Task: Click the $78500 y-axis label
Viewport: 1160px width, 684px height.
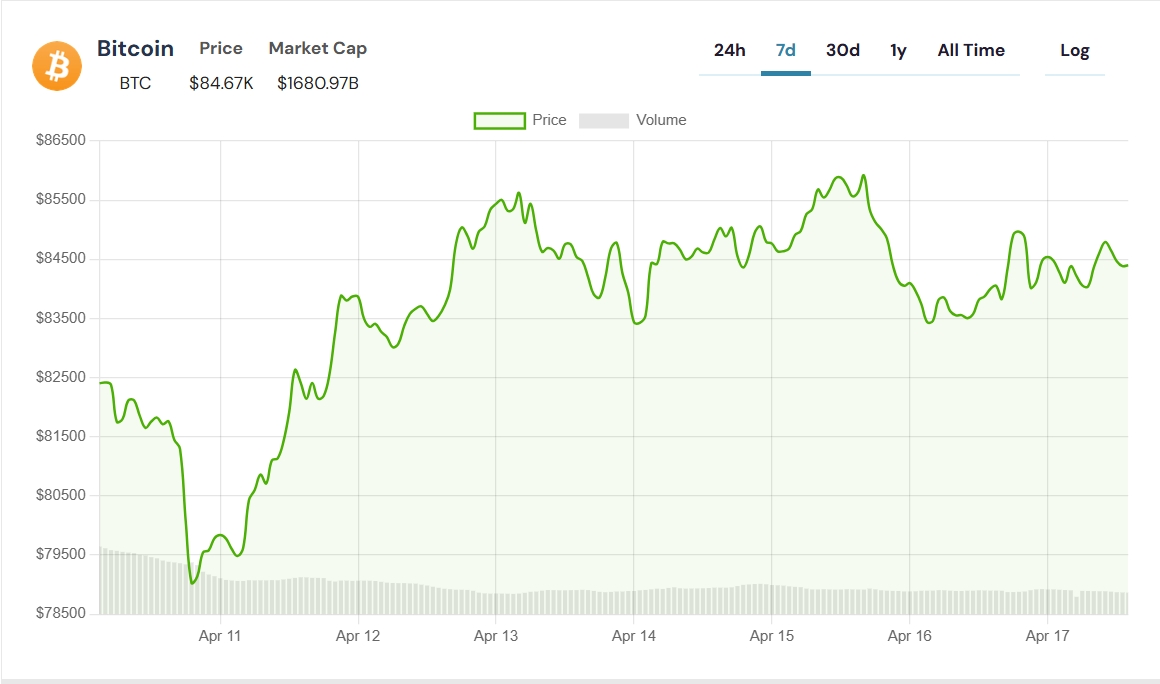Action: coord(61,613)
